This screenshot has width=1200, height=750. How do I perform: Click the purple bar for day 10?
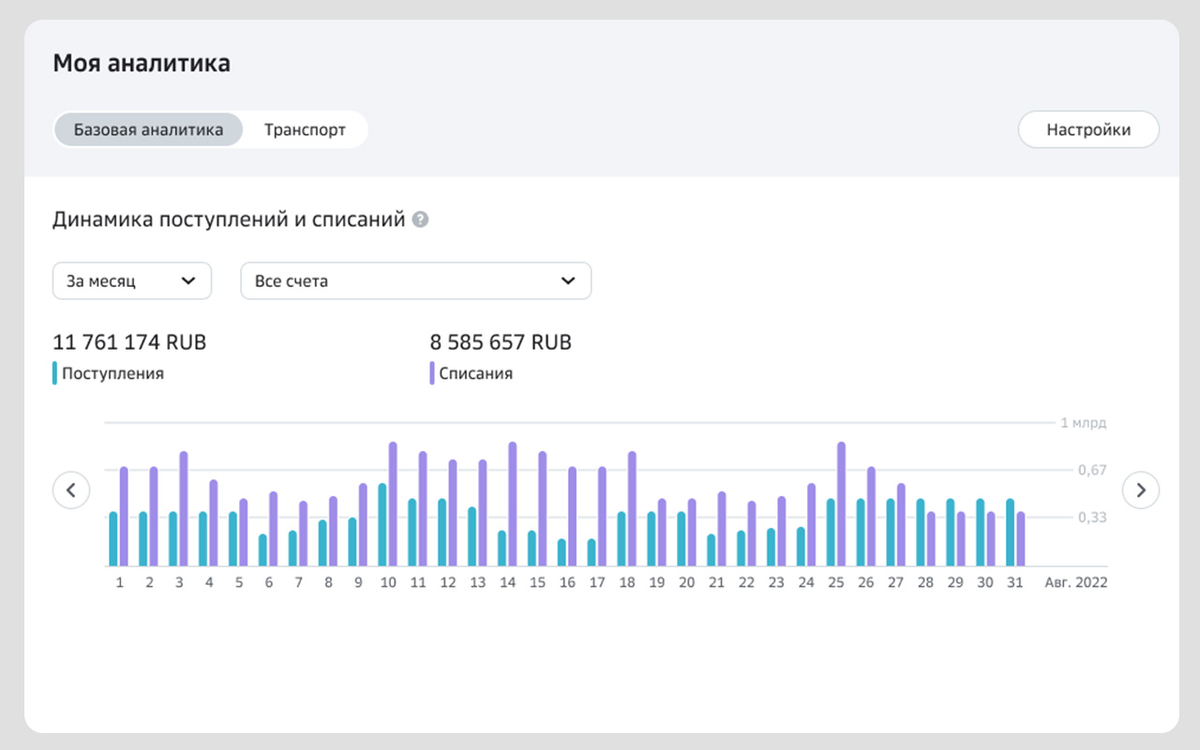click(x=393, y=504)
